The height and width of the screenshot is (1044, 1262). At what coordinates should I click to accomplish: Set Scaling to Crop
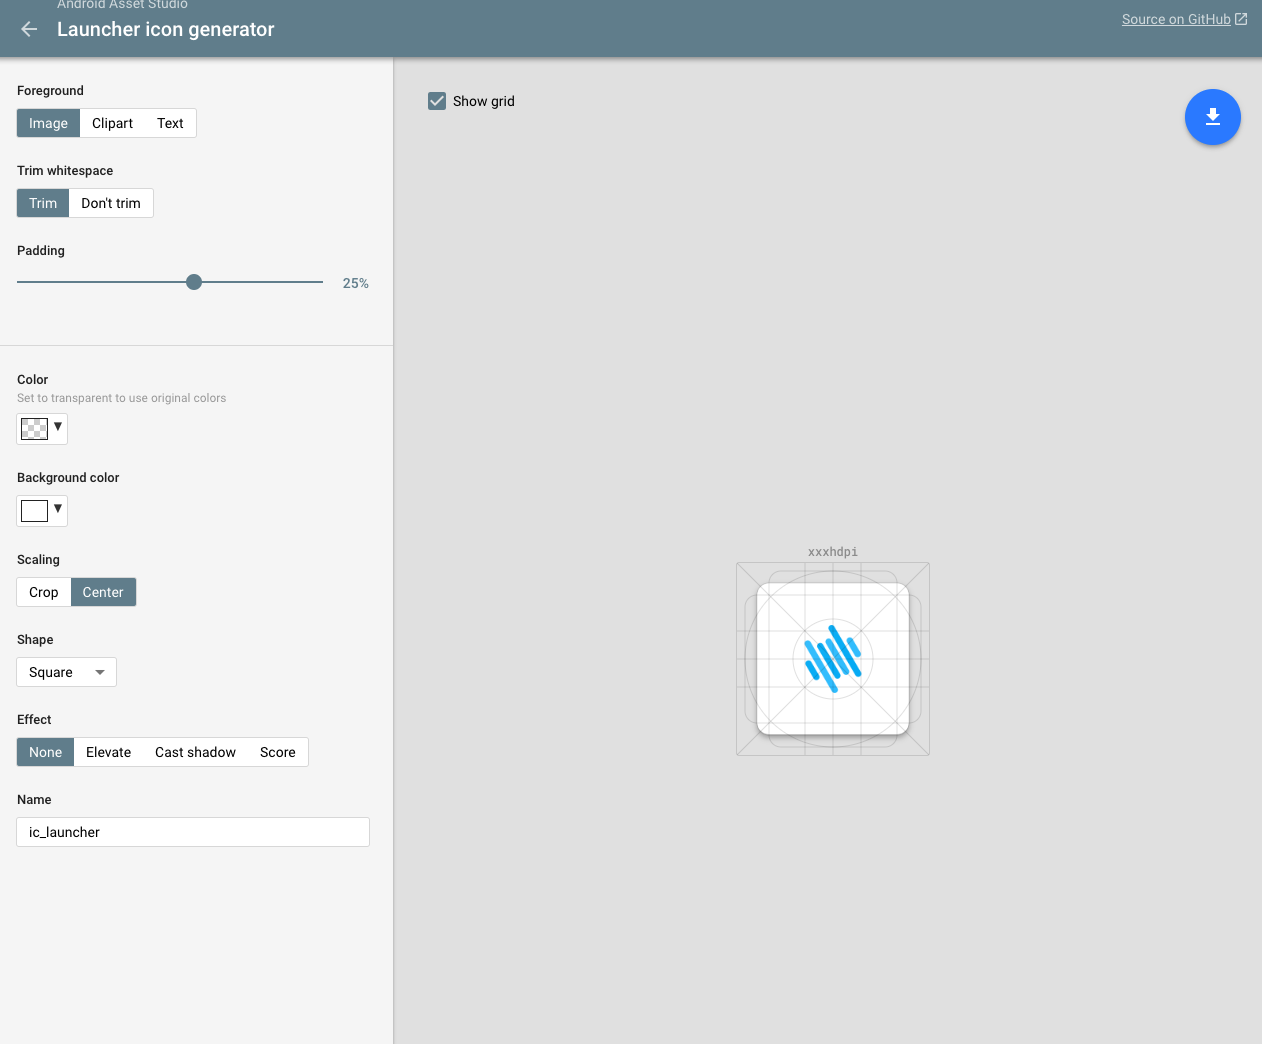tap(44, 592)
